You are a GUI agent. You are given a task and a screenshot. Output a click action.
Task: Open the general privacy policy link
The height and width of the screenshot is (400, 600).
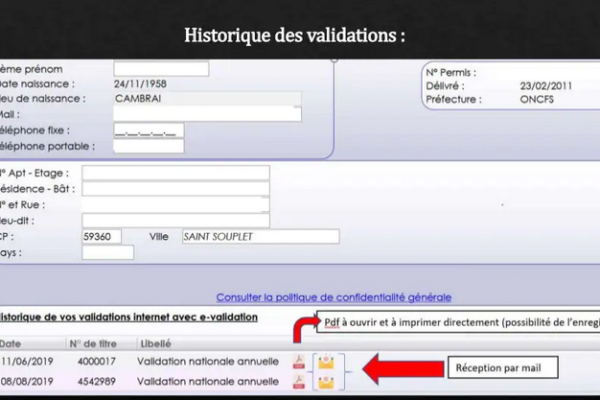(333, 297)
